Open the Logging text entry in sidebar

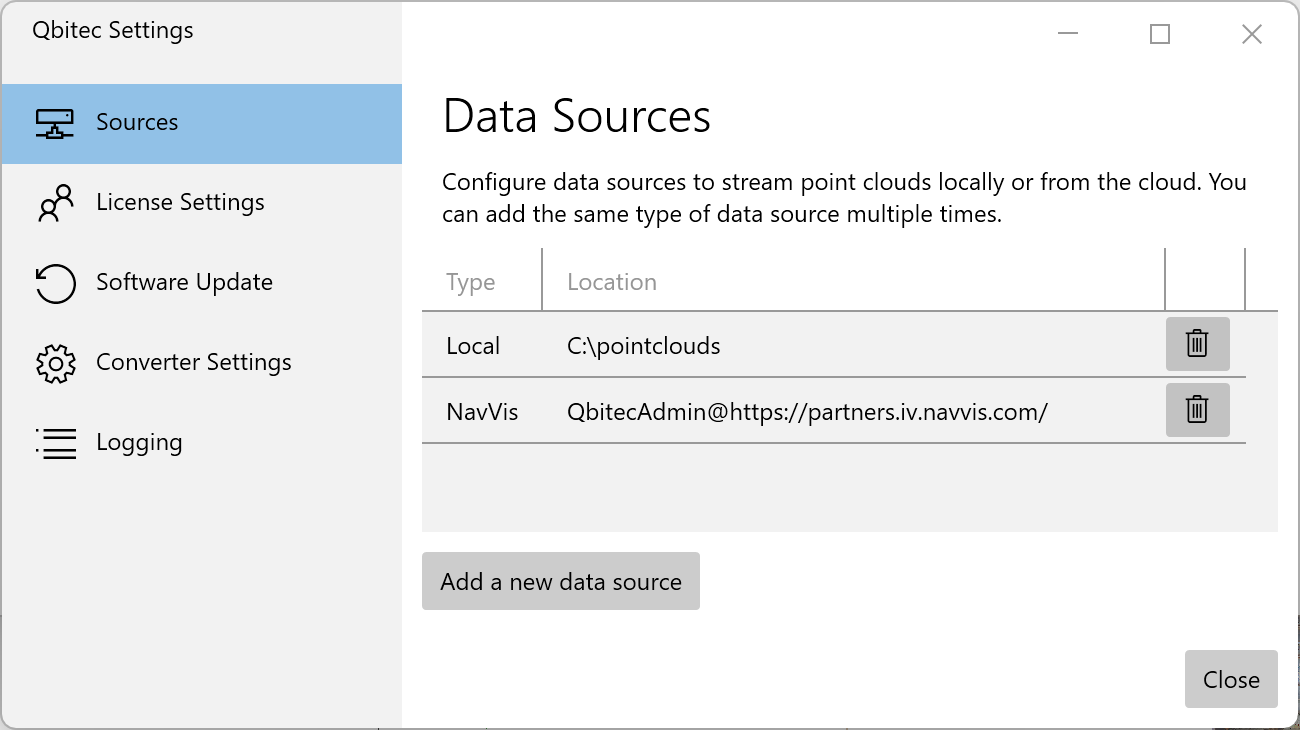[x=139, y=443]
